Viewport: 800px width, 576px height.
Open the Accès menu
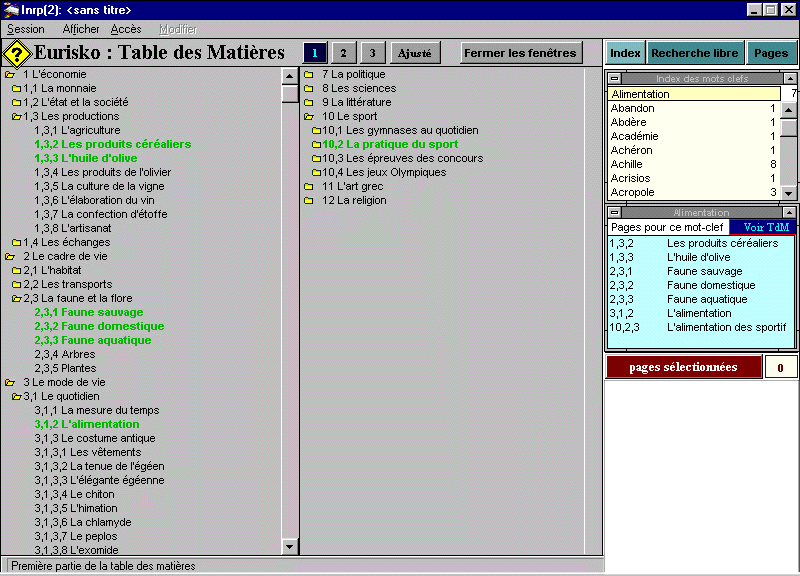click(126, 30)
